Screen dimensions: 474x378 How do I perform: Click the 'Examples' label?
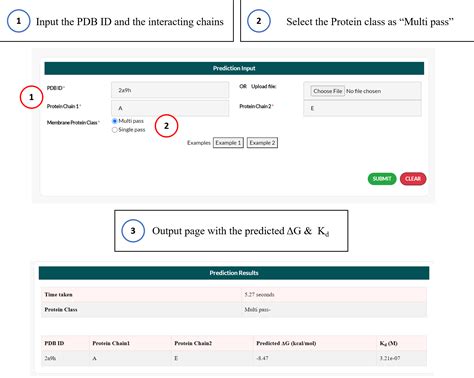click(x=199, y=143)
